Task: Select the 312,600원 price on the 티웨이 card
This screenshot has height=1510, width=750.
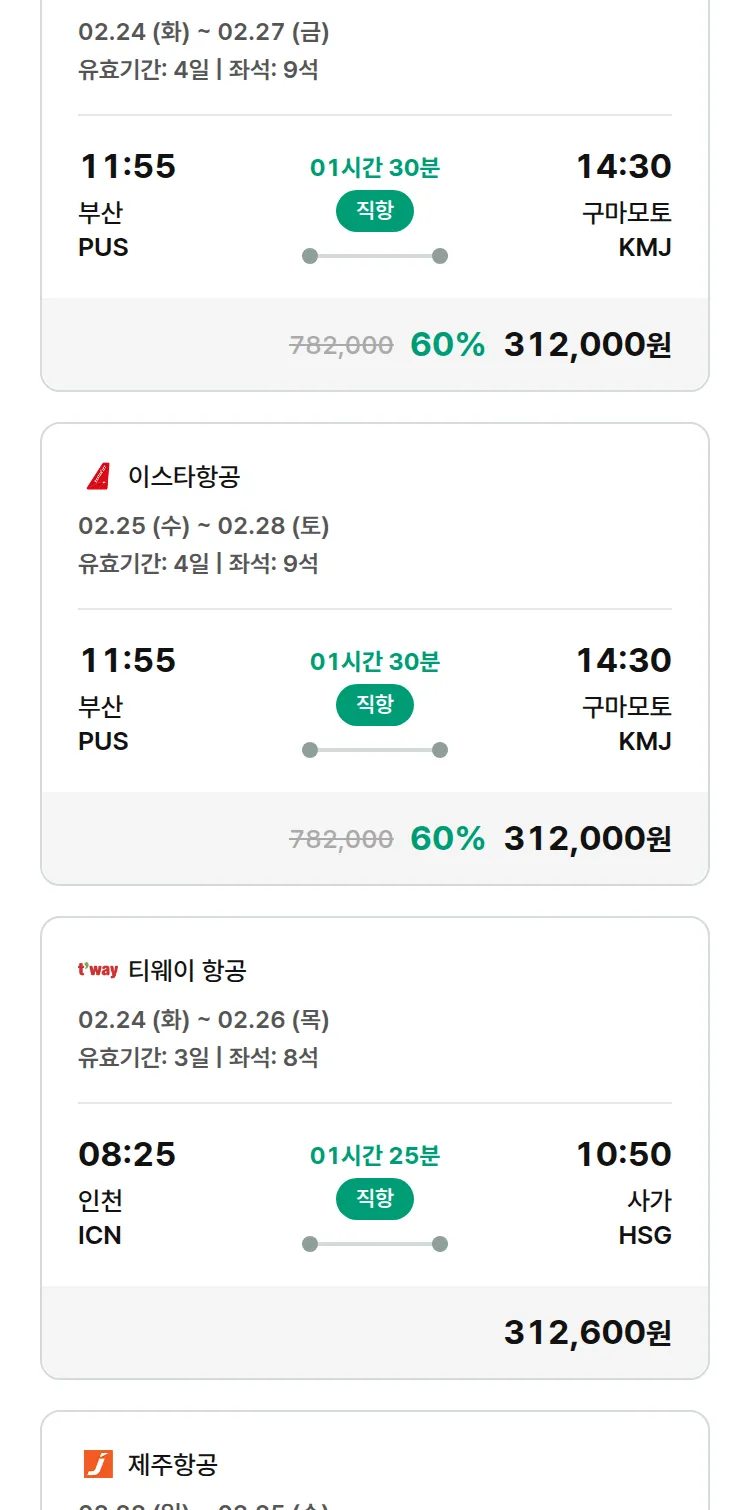Action: [587, 1333]
